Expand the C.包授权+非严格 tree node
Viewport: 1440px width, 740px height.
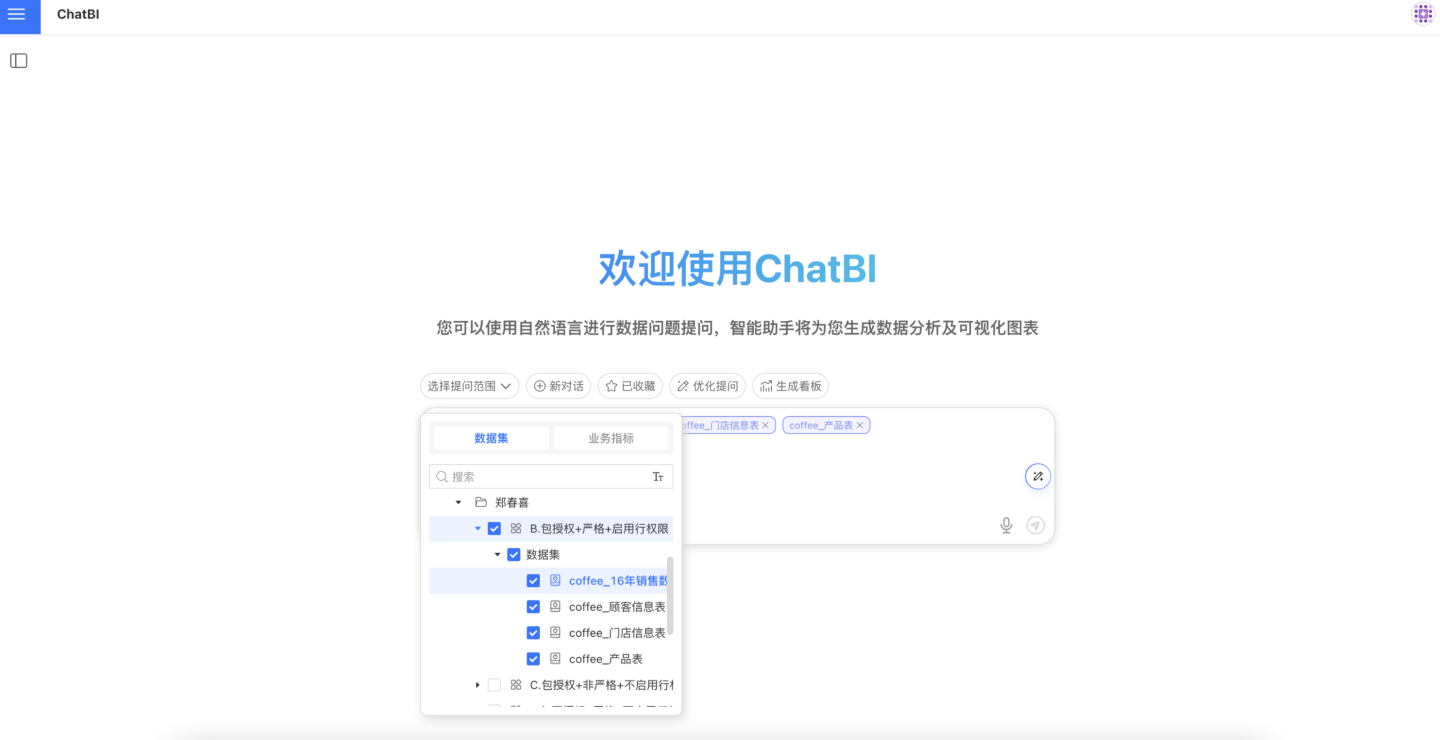click(x=477, y=685)
